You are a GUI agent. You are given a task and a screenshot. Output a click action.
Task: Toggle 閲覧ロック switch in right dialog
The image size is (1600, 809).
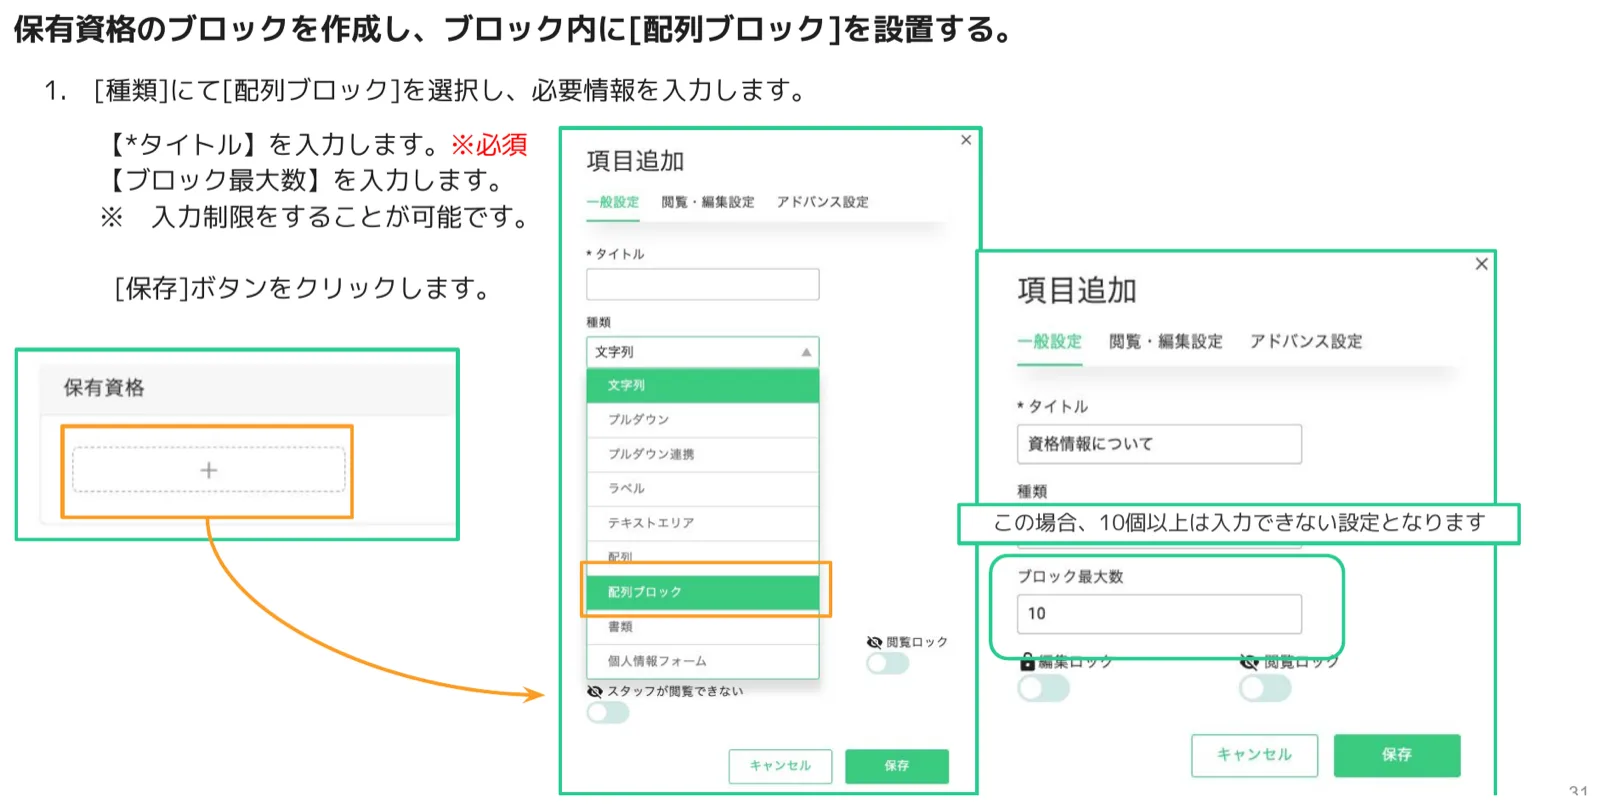[x=1265, y=688]
